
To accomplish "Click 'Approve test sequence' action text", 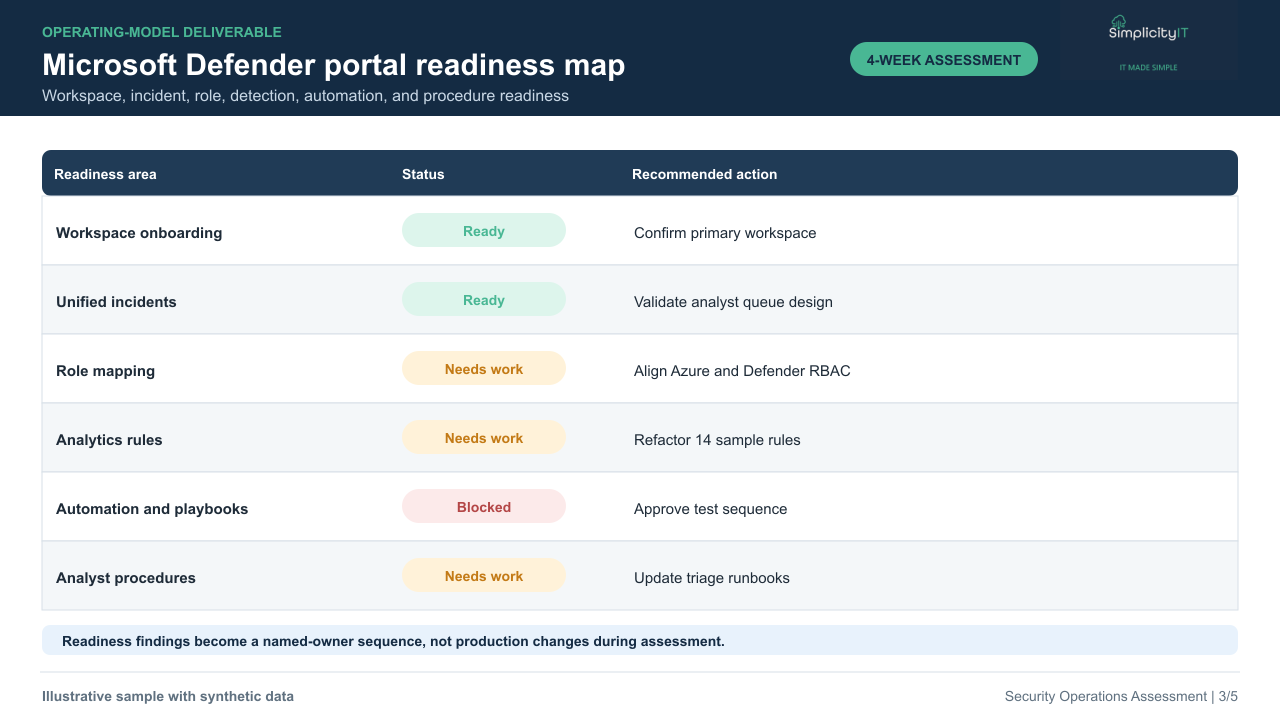I will [710, 508].
